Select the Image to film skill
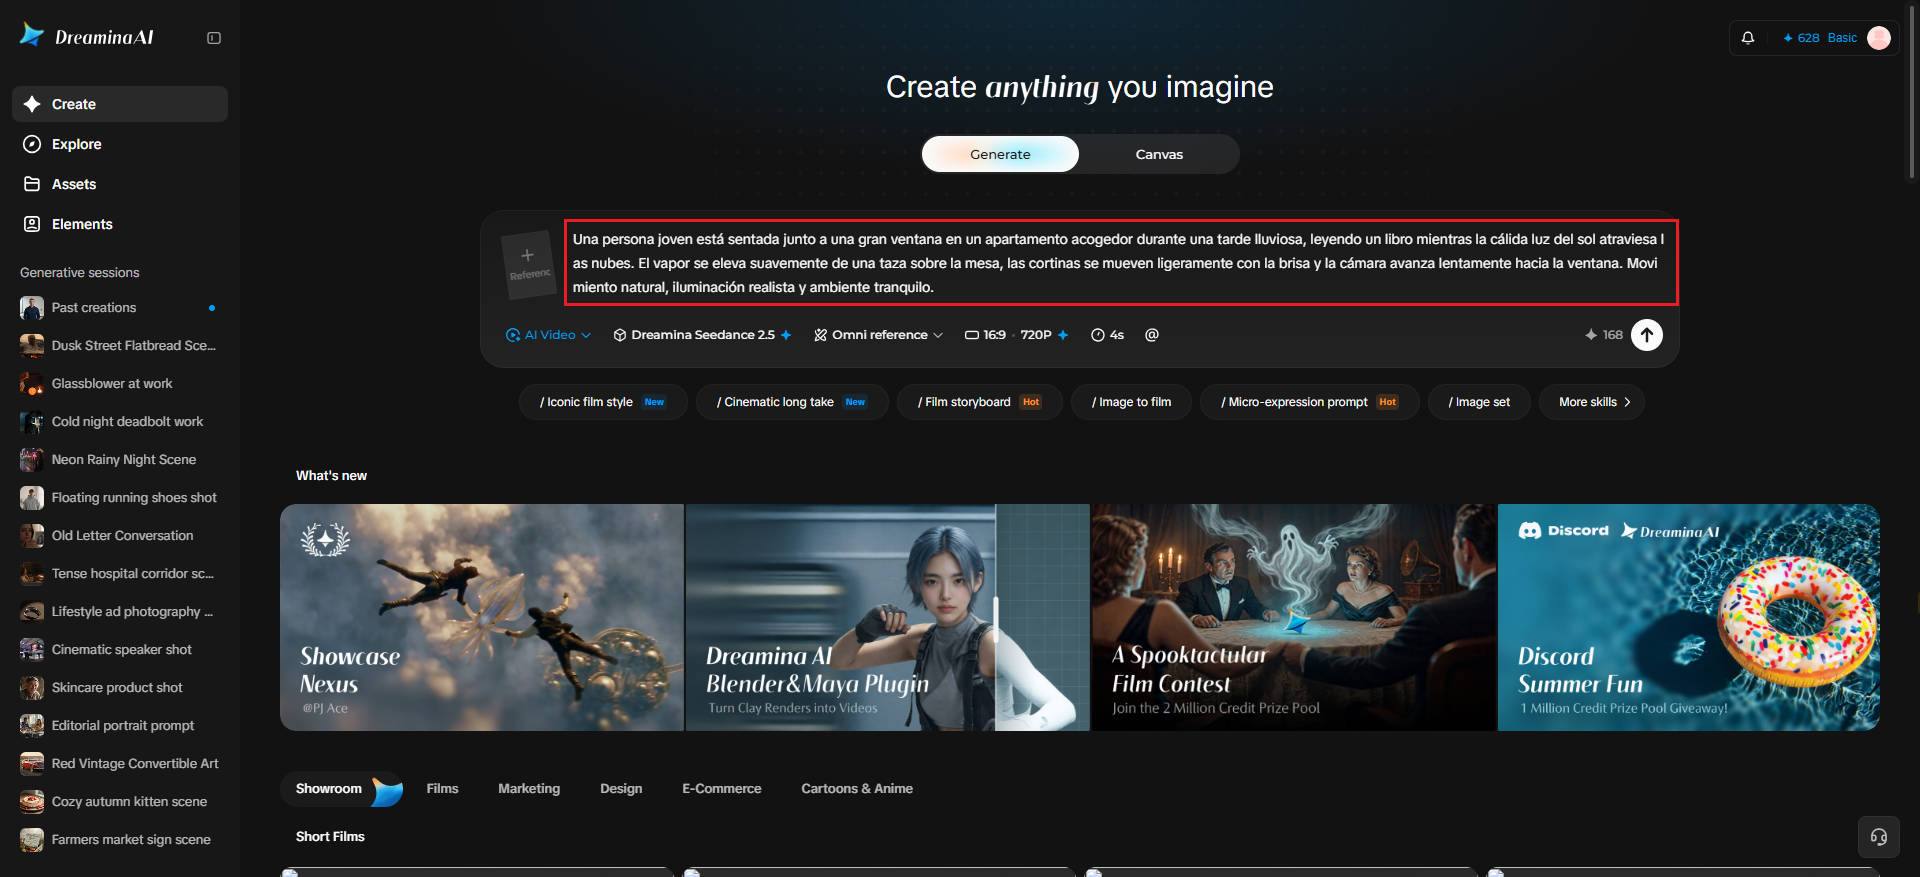This screenshot has height=877, width=1920. tap(1132, 402)
